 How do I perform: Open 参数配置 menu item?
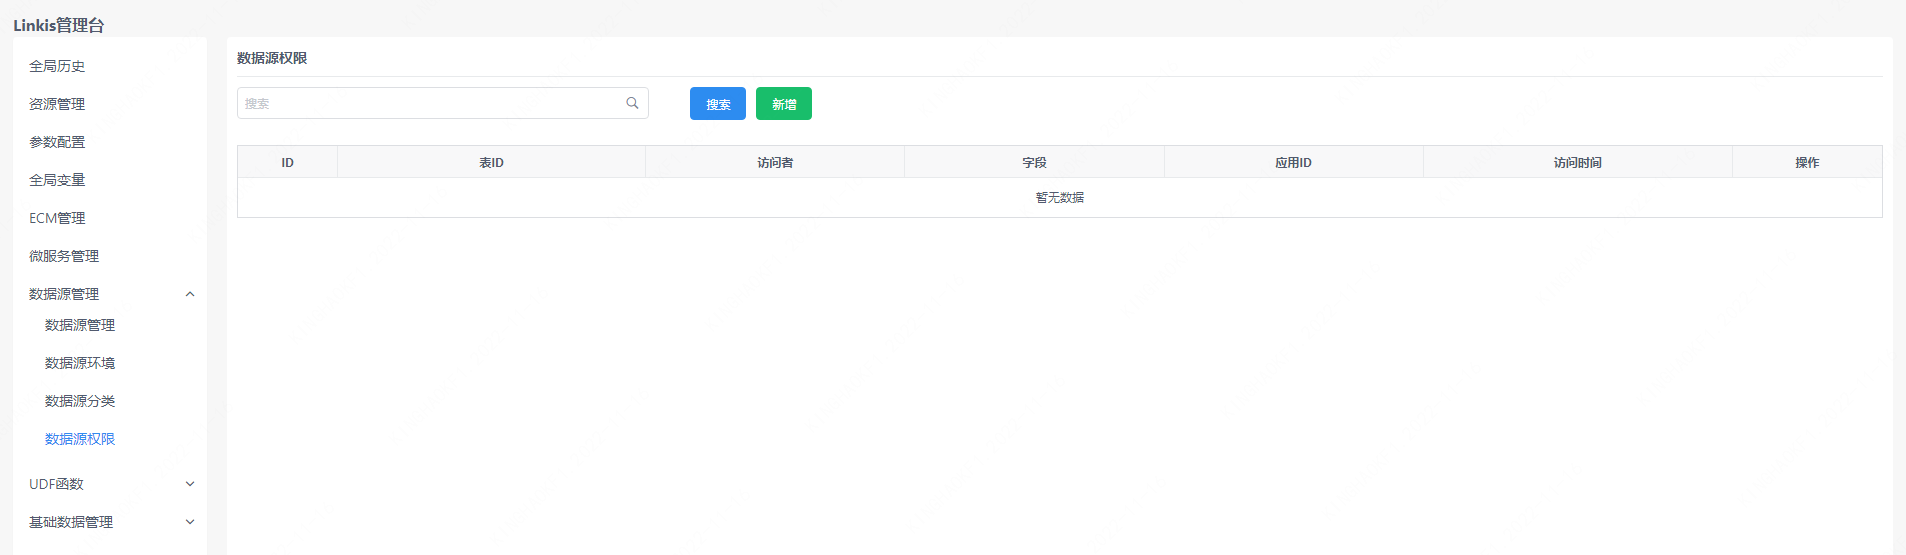57,142
